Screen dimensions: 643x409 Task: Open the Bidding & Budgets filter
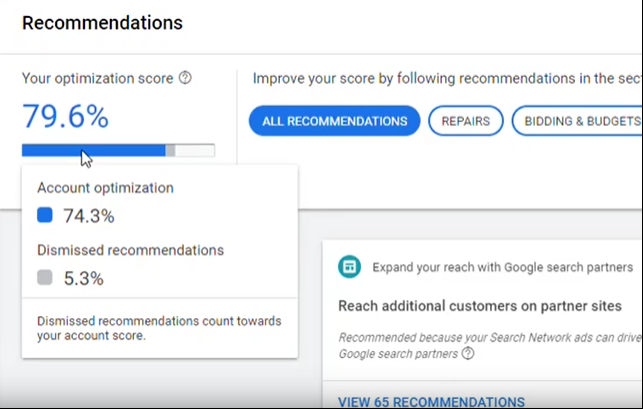(577, 121)
